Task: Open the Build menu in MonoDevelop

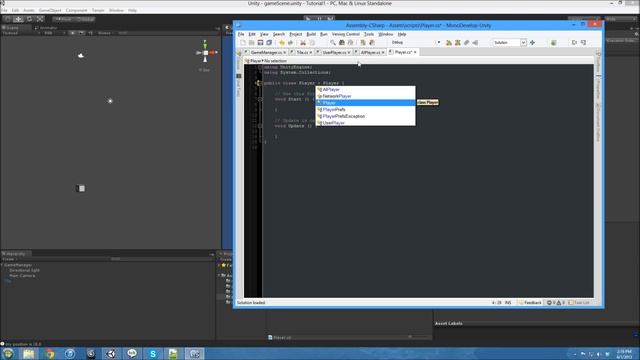Action: tap(311, 34)
